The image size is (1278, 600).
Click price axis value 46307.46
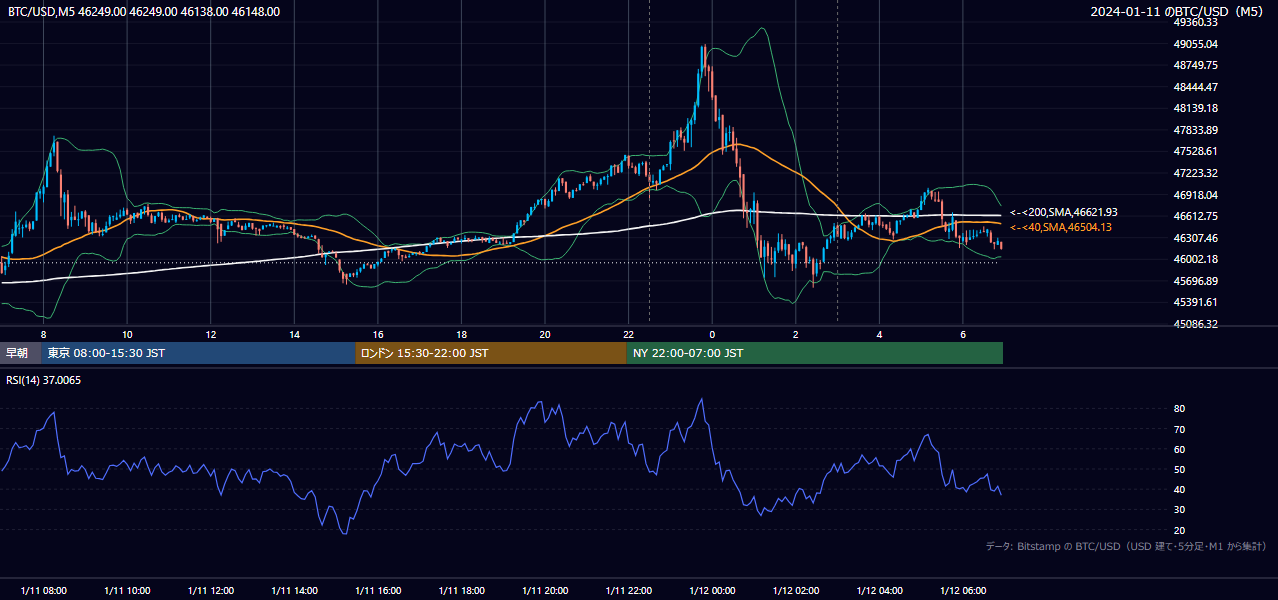click(x=1195, y=238)
